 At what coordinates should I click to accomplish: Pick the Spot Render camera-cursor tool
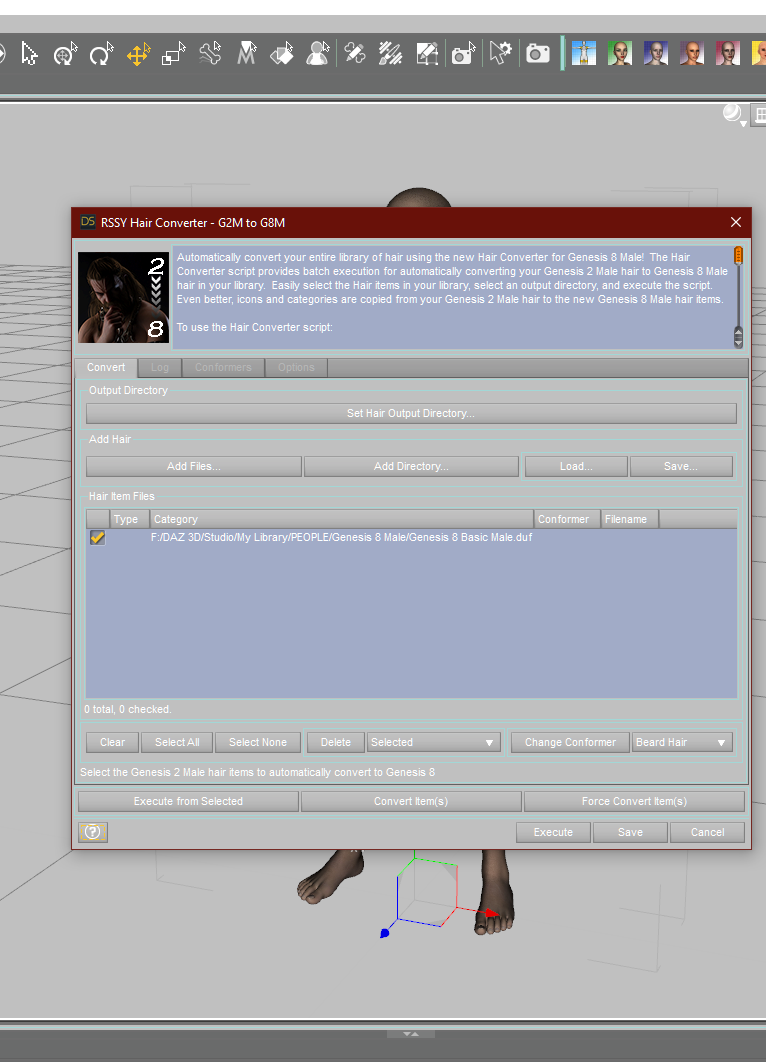(464, 54)
